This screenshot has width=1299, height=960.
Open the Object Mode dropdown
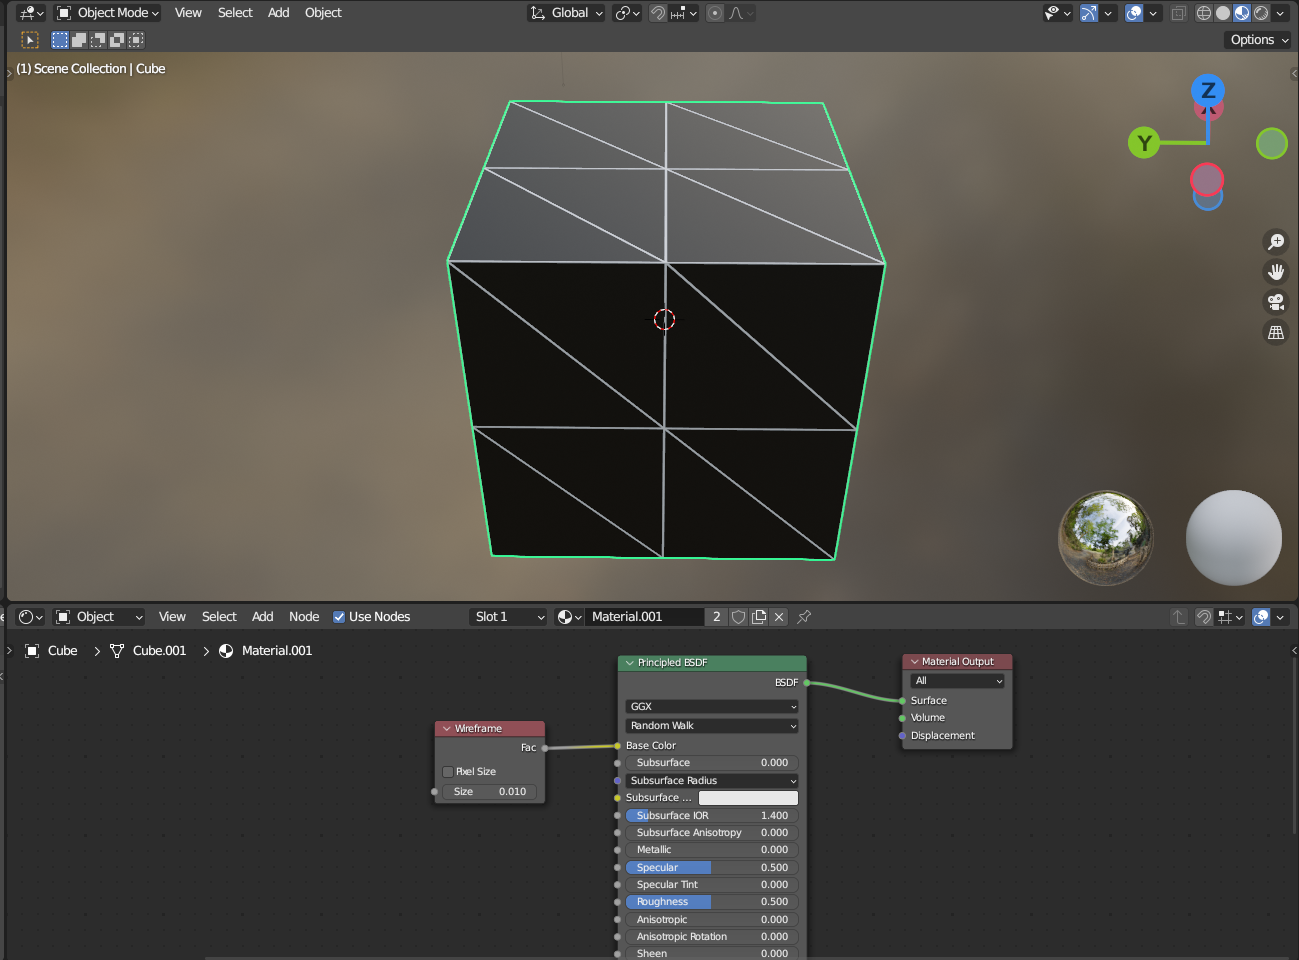[108, 13]
